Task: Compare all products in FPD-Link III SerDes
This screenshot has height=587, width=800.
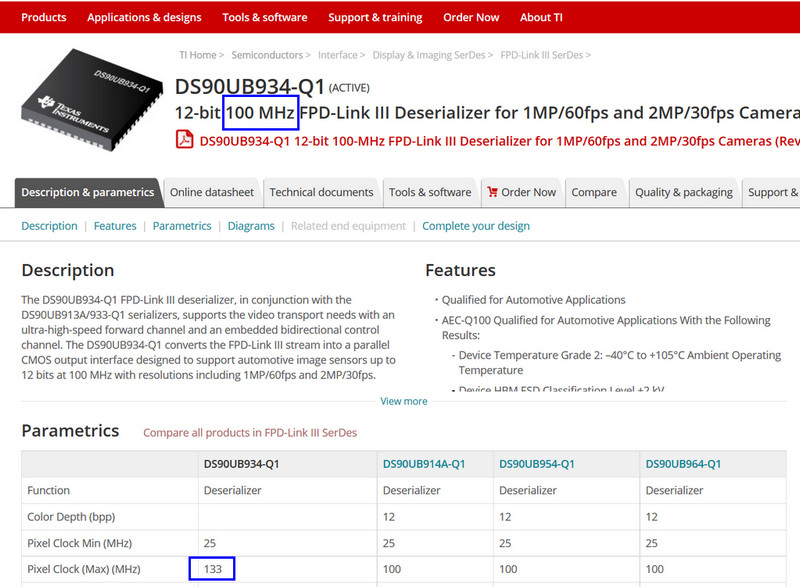Action: (250, 432)
